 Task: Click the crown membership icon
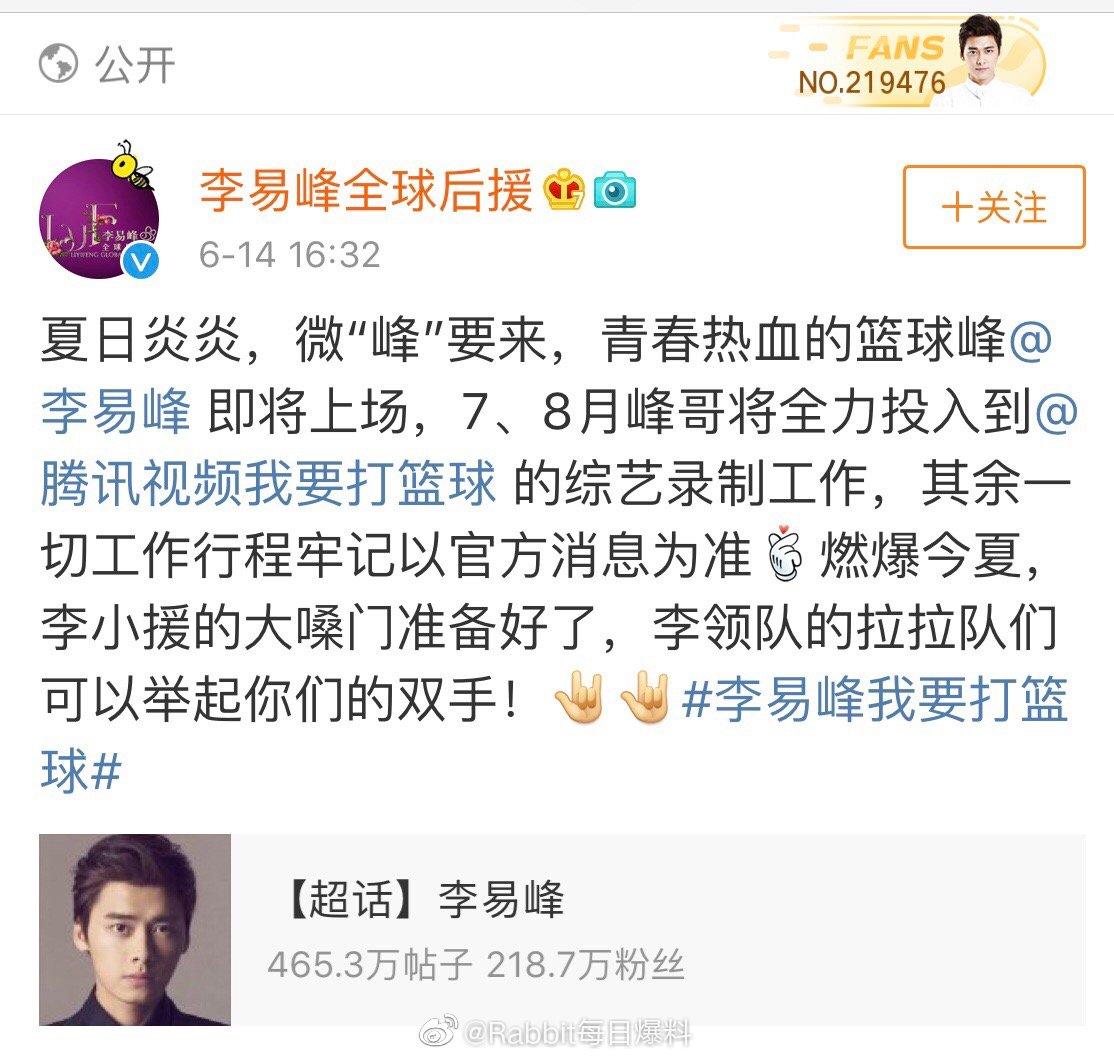coord(564,189)
